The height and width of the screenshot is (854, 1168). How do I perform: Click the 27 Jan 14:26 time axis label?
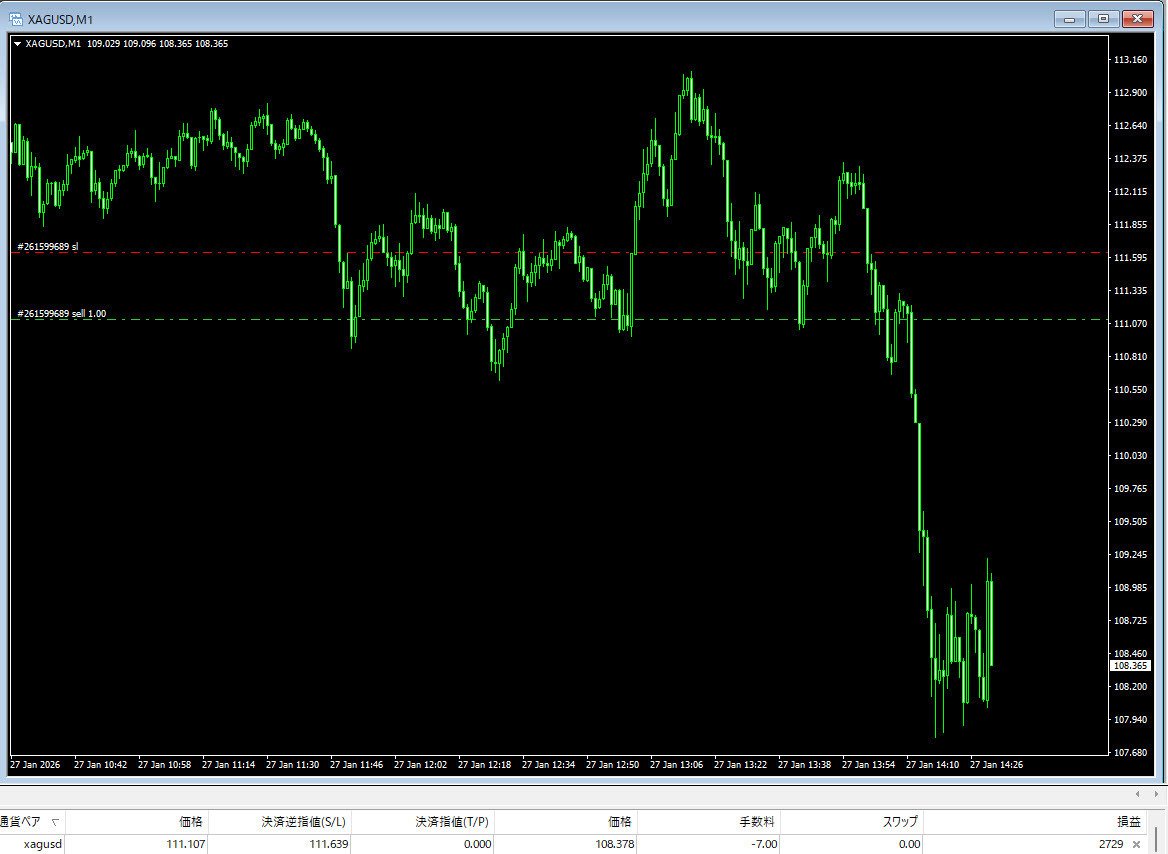pyautogui.click(x=998, y=764)
